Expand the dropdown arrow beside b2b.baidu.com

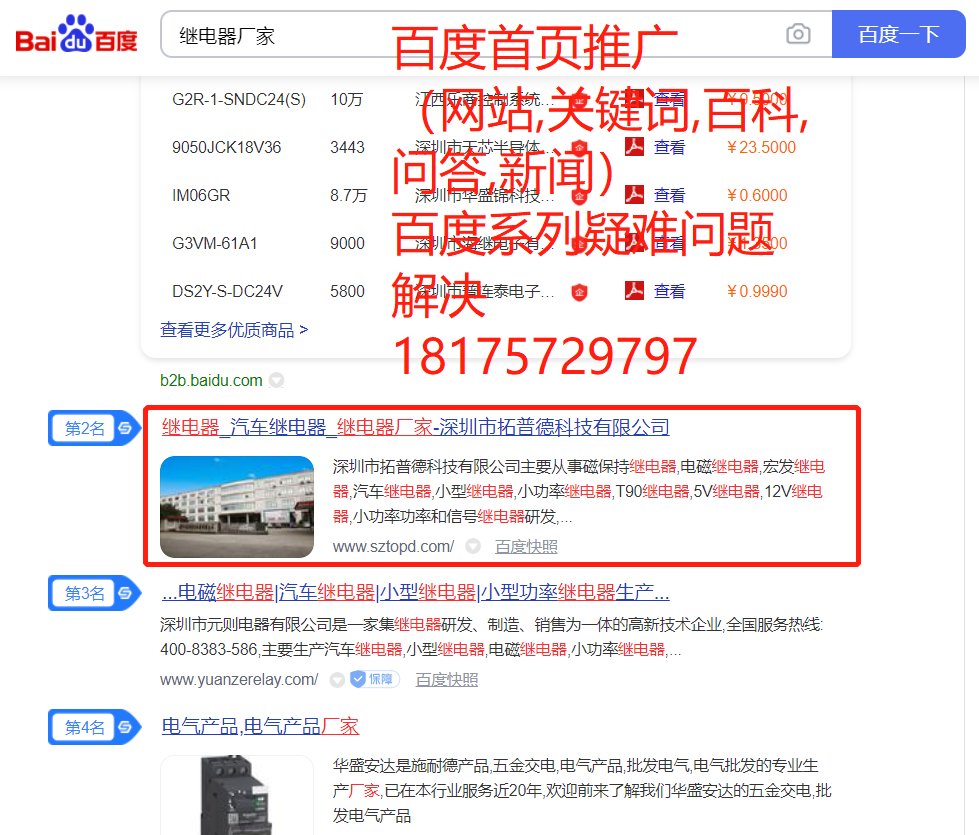click(x=276, y=380)
